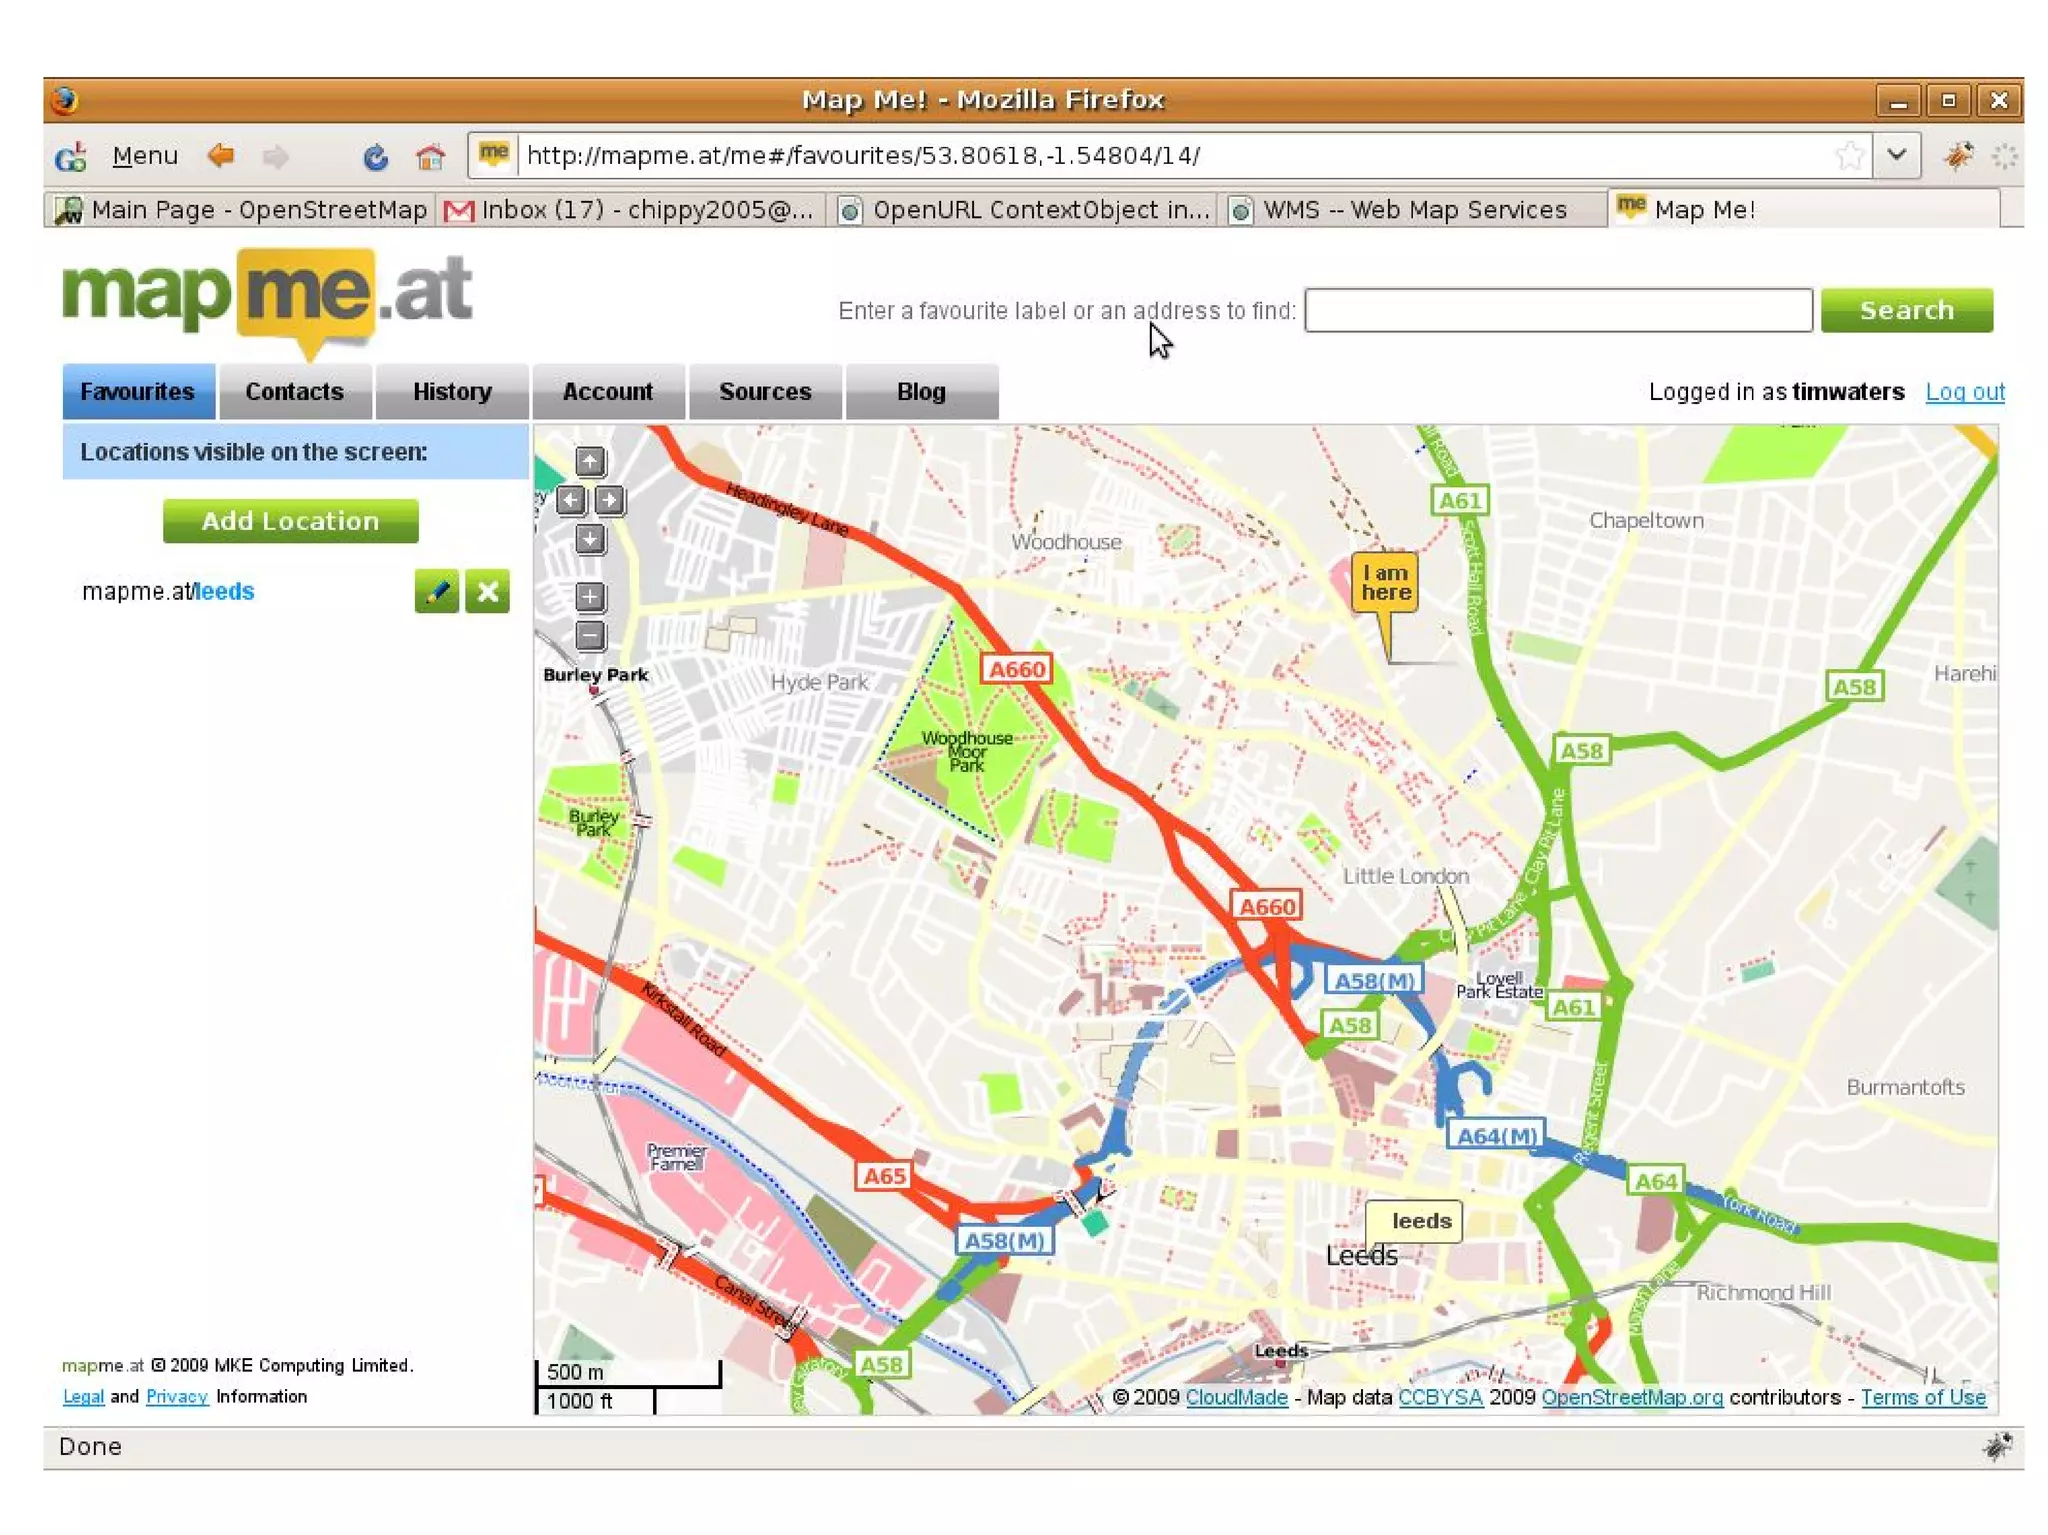Viewport: 2048px width, 1535px height.
Task: Click the 'Locations visible on the screen:' header
Action: (x=296, y=452)
